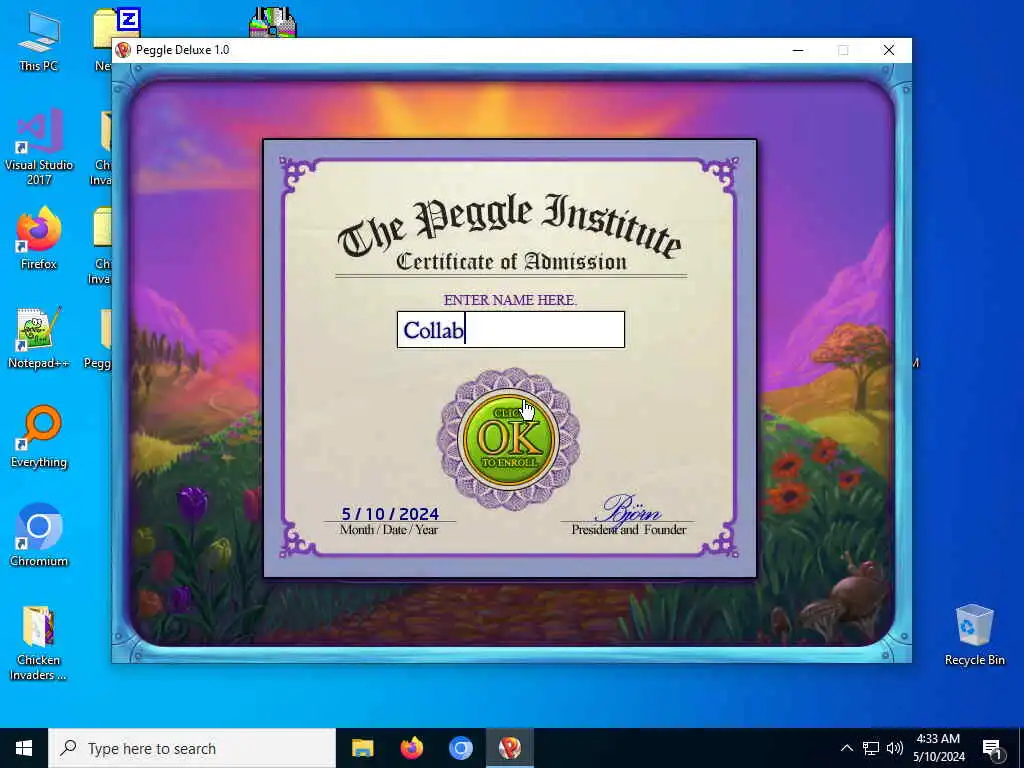This screenshot has width=1024, height=768.
Task: Open the Windows Start menu
Action: click(x=24, y=748)
